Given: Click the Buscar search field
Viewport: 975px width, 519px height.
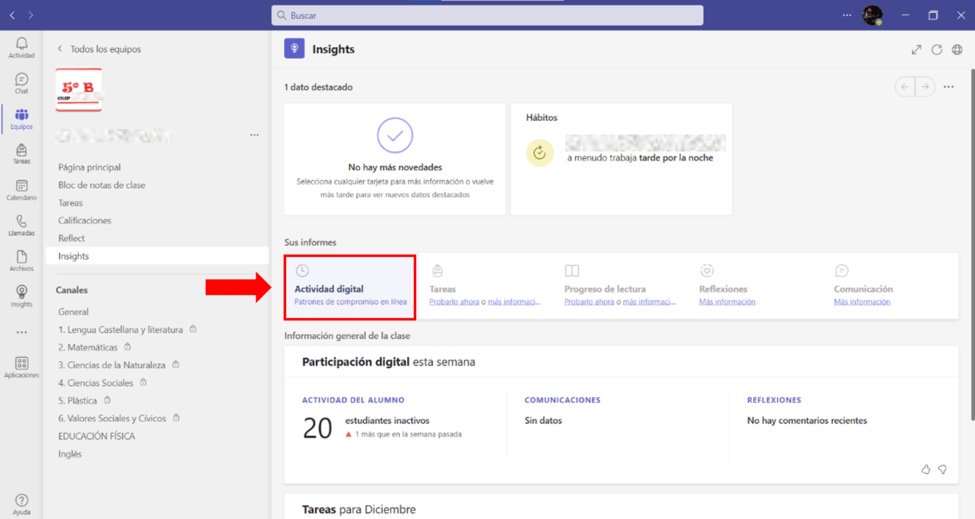Looking at the screenshot, I should (x=487, y=15).
